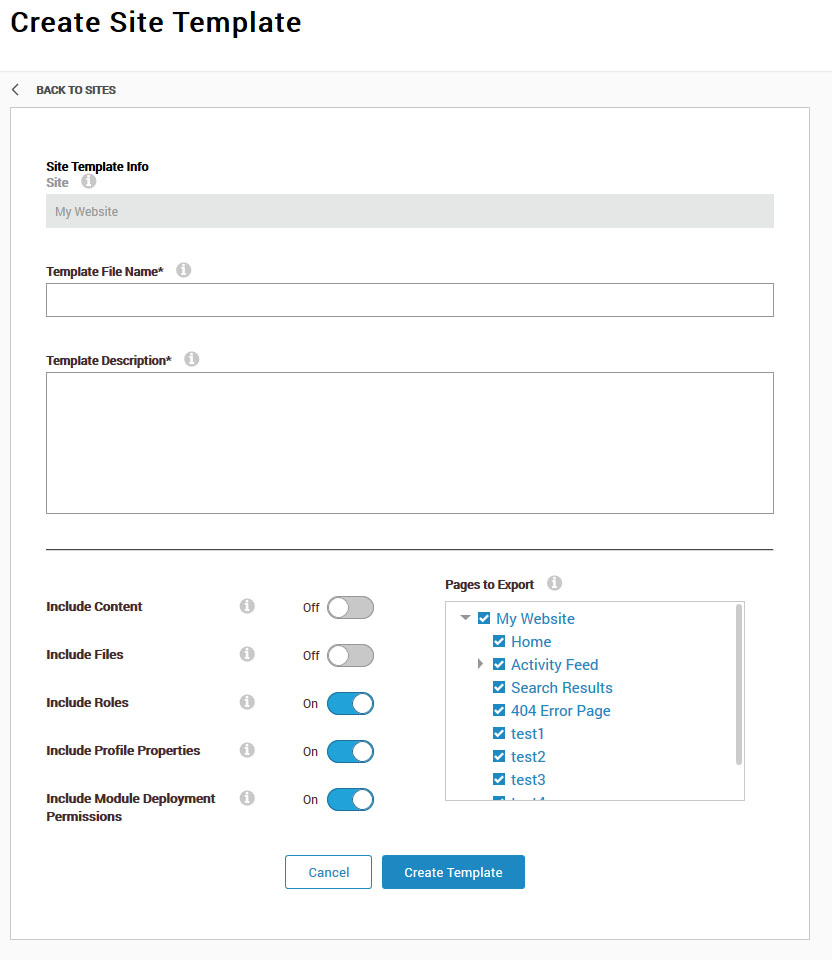The image size is (832, 960).
Task: Click the Include Roles info icon
Action: pos(247,702)
